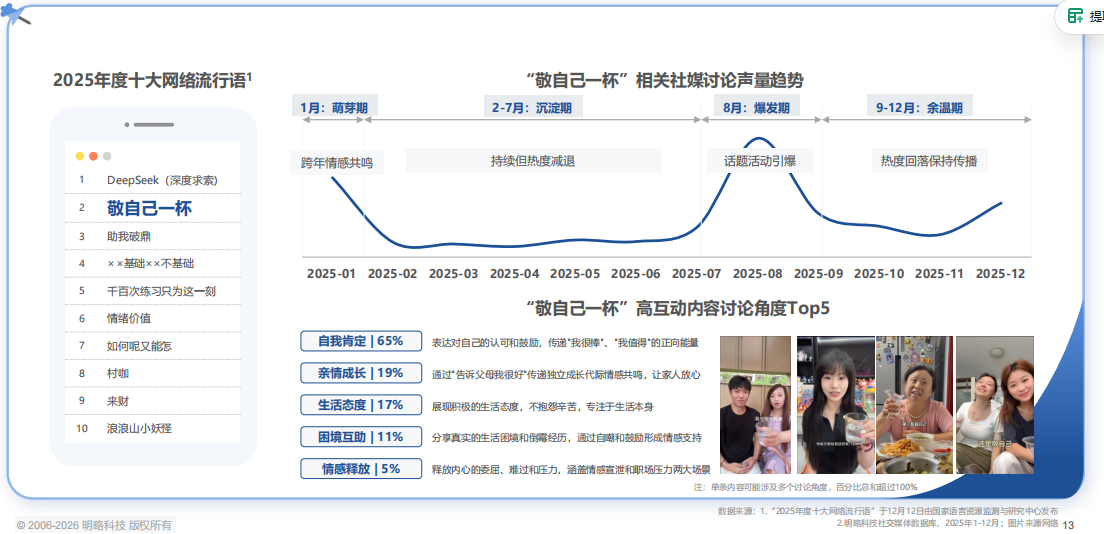The image size is (1104, 534).
Task: Select the highlighted 敬自己一杯 list entry
Action: [153, 208]
